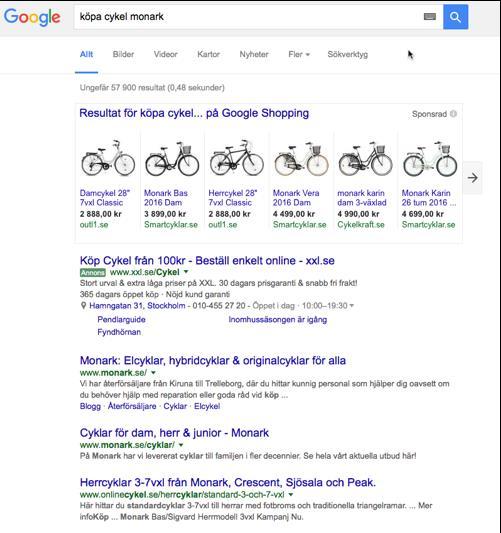Open the Monark Elcyklar, hybridcyklar result link
The height and width of the screenshot is (533, 501).
point(213,361)
